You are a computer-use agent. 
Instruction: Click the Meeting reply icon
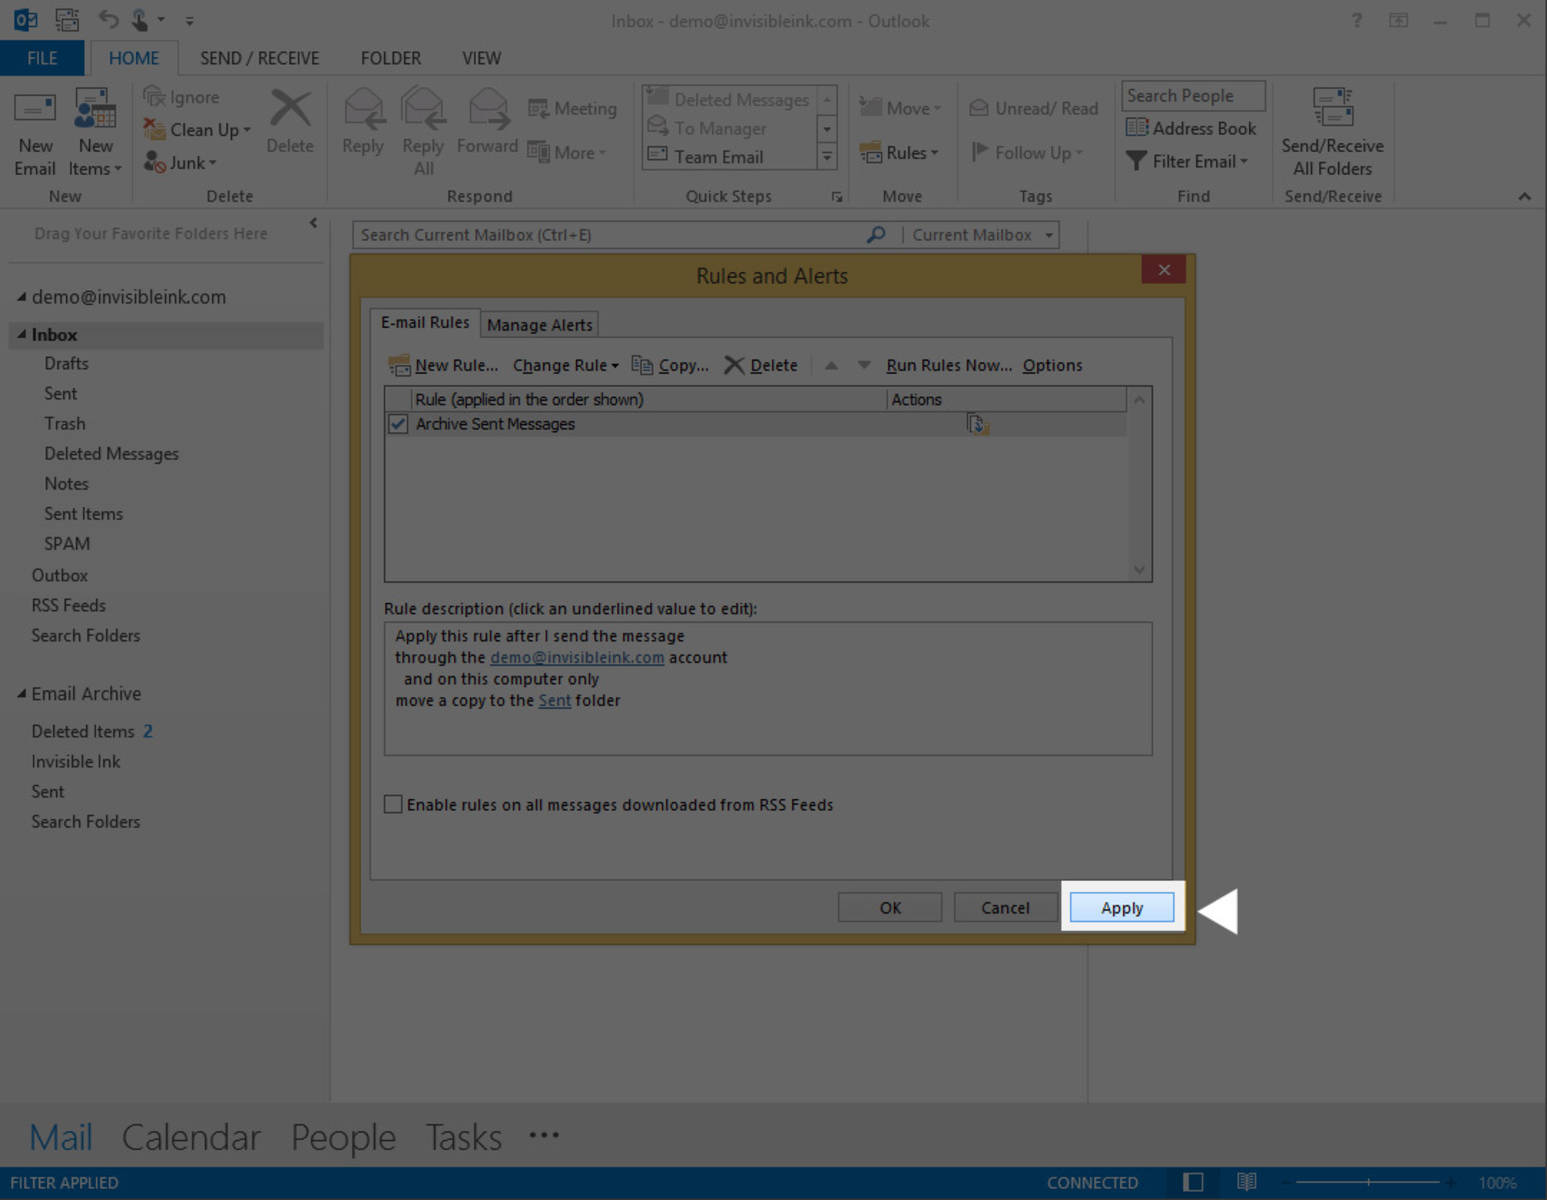click(572, 108)
